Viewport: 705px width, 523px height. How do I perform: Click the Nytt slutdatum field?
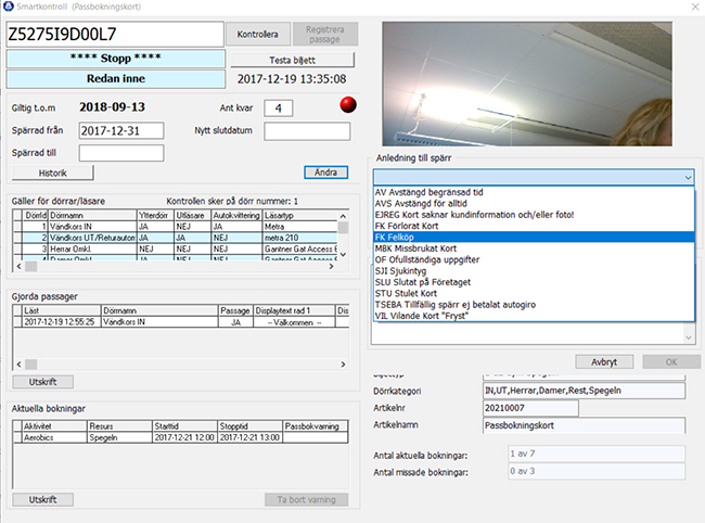tap(307, 131)
